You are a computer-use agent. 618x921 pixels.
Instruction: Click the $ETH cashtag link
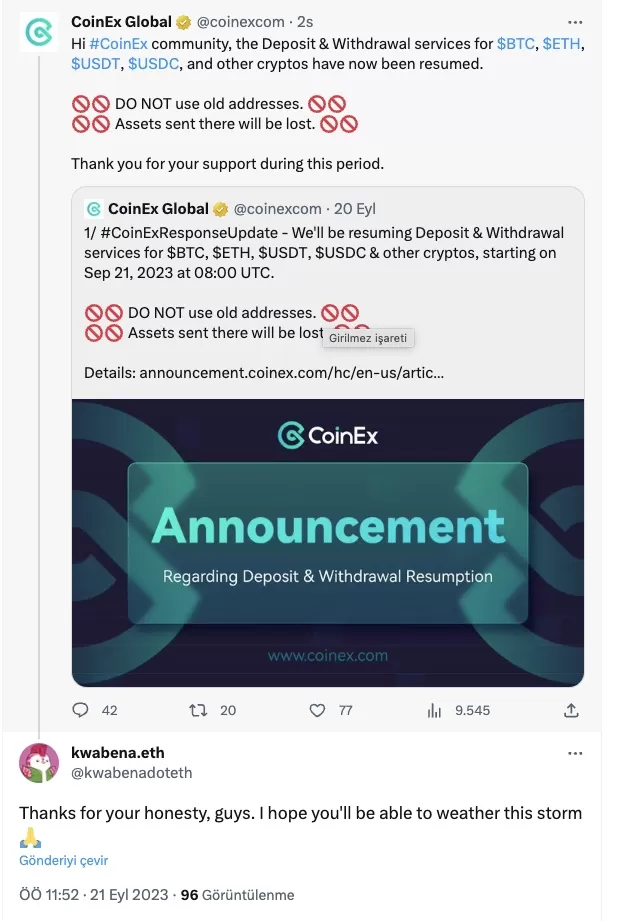(x=562, y=43)
